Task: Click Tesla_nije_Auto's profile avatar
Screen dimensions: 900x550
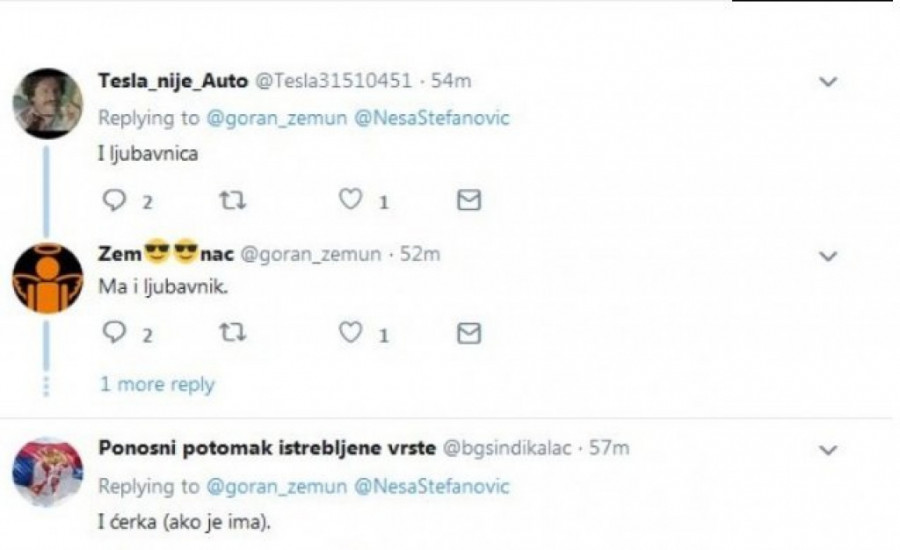Action: point(48,104)
